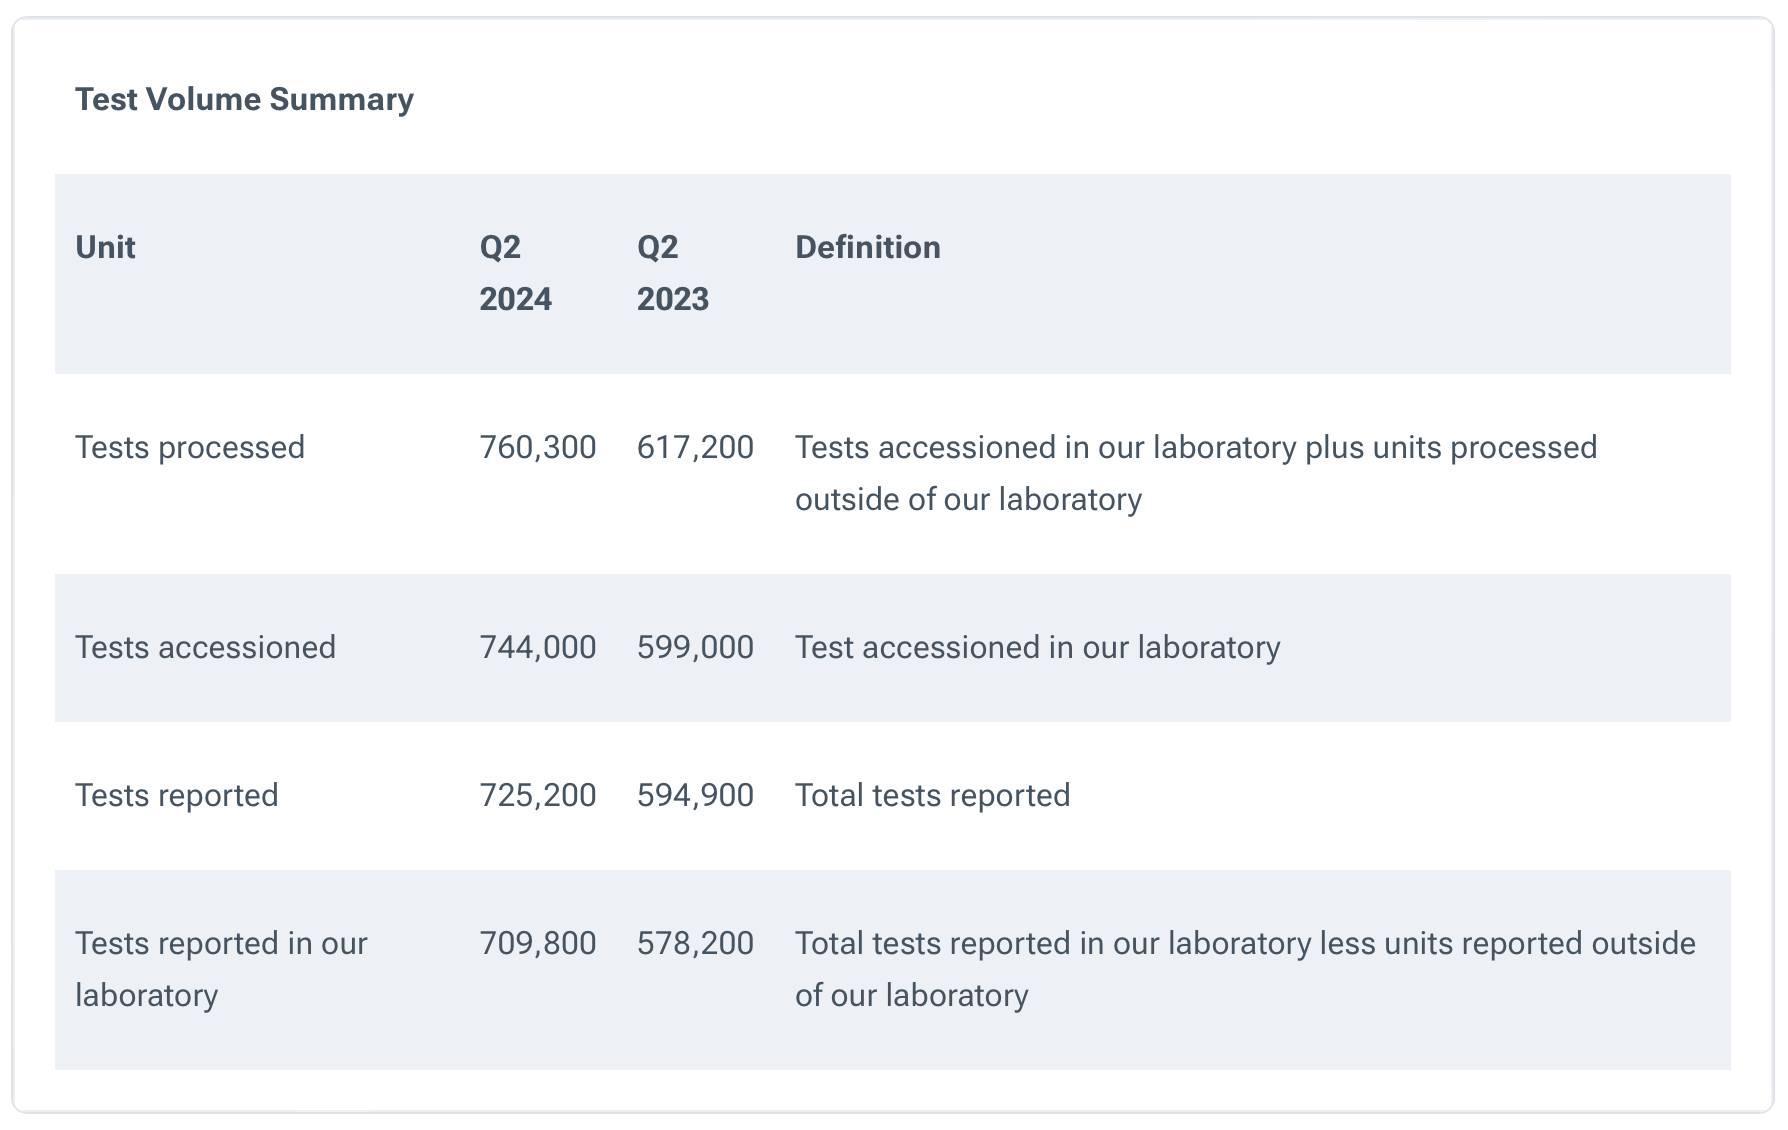Click the Unit column header
Viewport: 1788px width, 1130px height.
point(105,247)
